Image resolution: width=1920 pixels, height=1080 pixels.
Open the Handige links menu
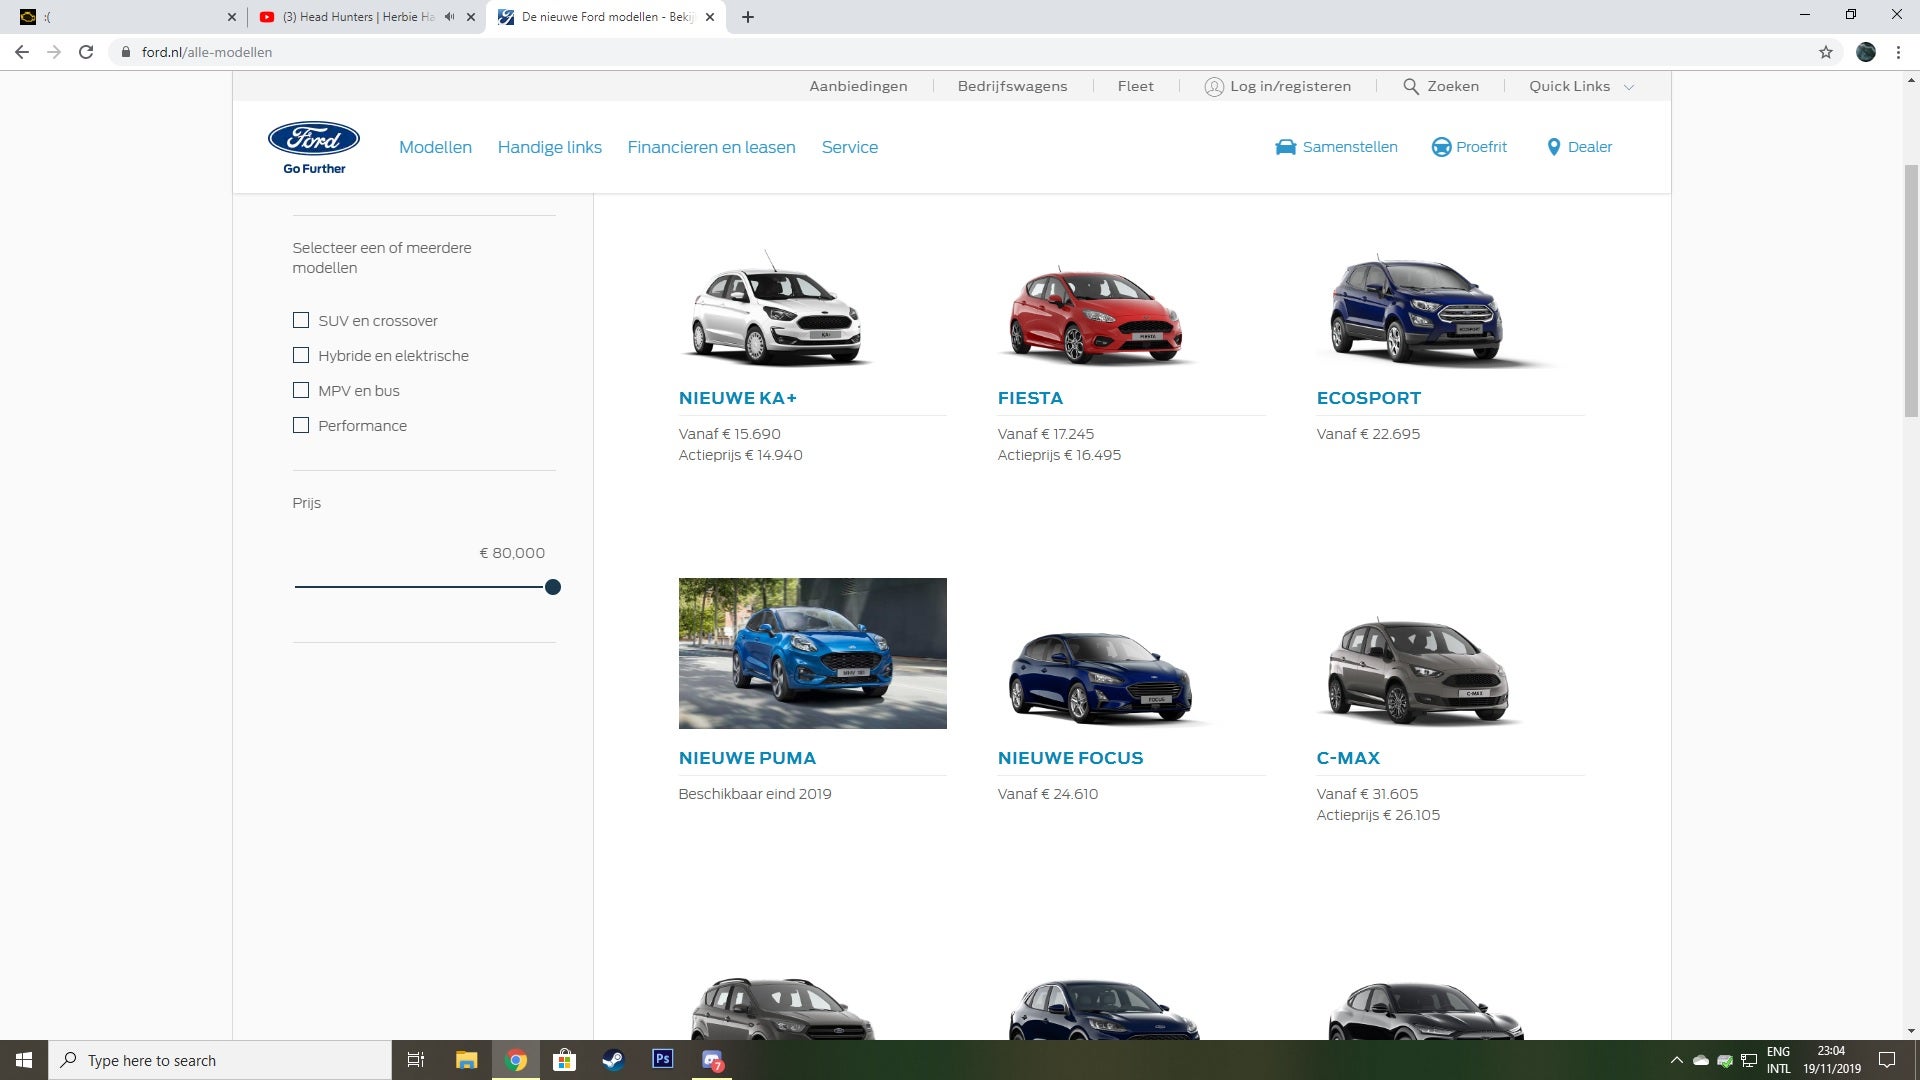click(550, 147)
